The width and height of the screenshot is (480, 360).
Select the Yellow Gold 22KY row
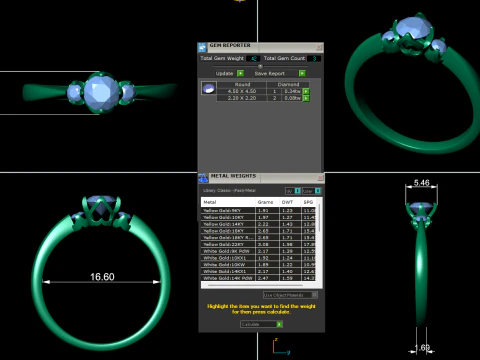click(258, 244)
